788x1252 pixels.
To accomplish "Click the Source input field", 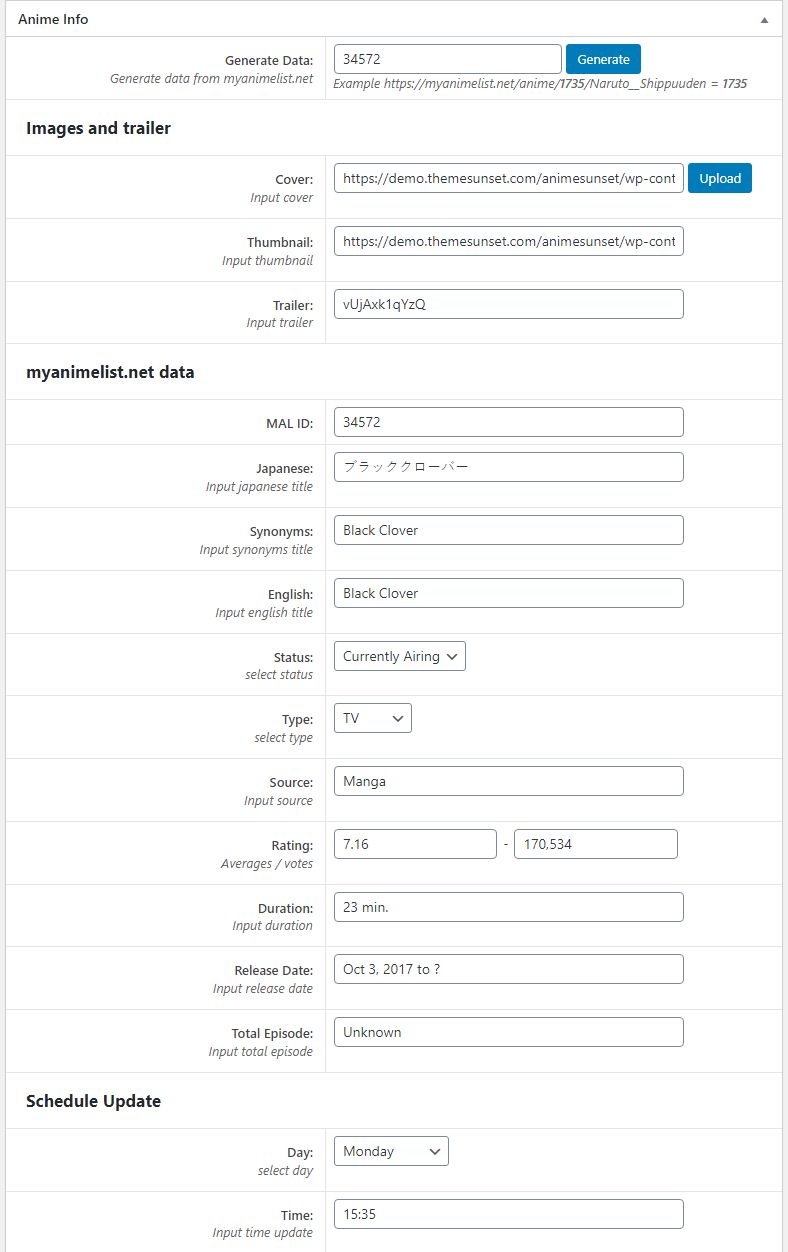I will pos(508,781).
